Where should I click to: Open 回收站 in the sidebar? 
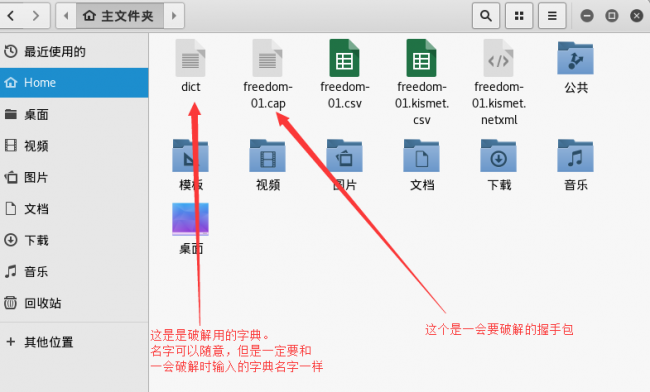tap(74, 303)
